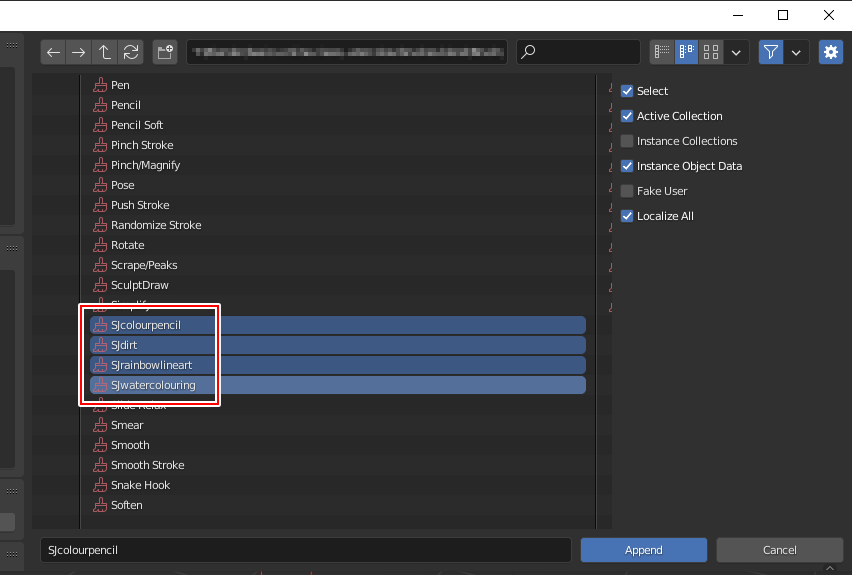Screen dimensions: 852x575
Task: Enable the Instance Collections checkbox
Action: (x=627, y=141)
